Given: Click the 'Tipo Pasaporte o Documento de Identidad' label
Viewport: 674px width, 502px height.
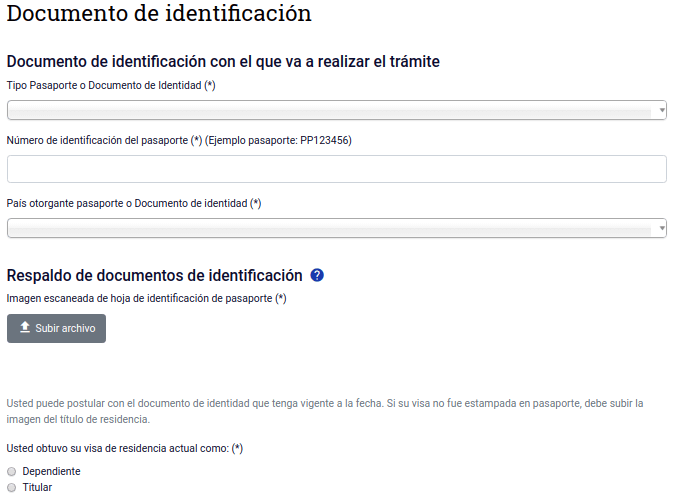Looking at the screenshot, I should [111, 86].
